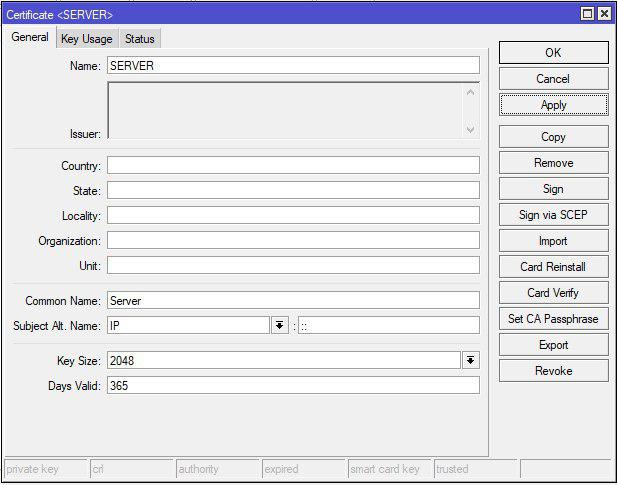Export the certificate
This screenshot has height=485, width=617.
pos(553,345)
